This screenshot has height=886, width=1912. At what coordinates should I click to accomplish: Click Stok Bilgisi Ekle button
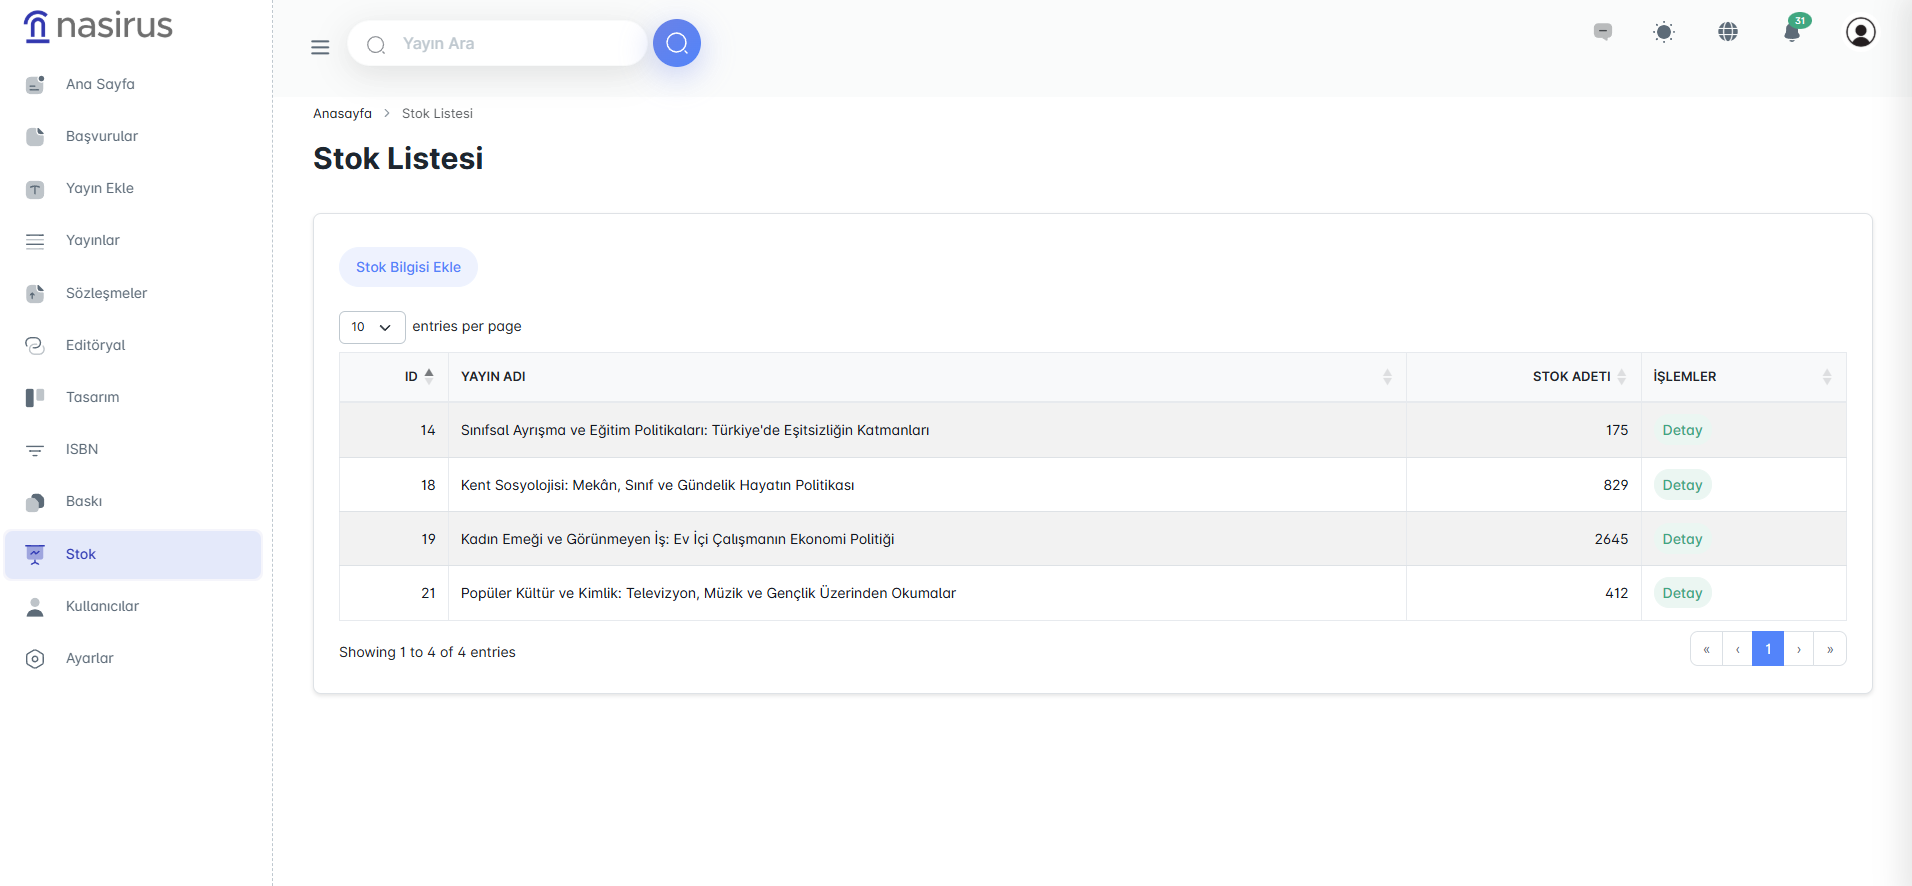[x=408, y=267]
